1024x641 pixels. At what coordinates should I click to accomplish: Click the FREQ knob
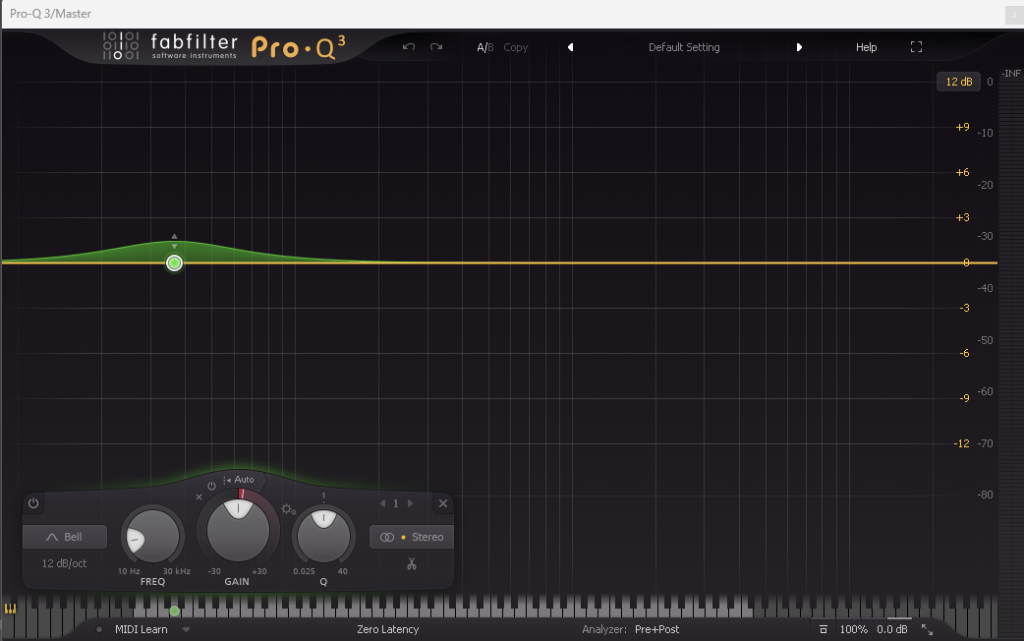coord(152,537)
